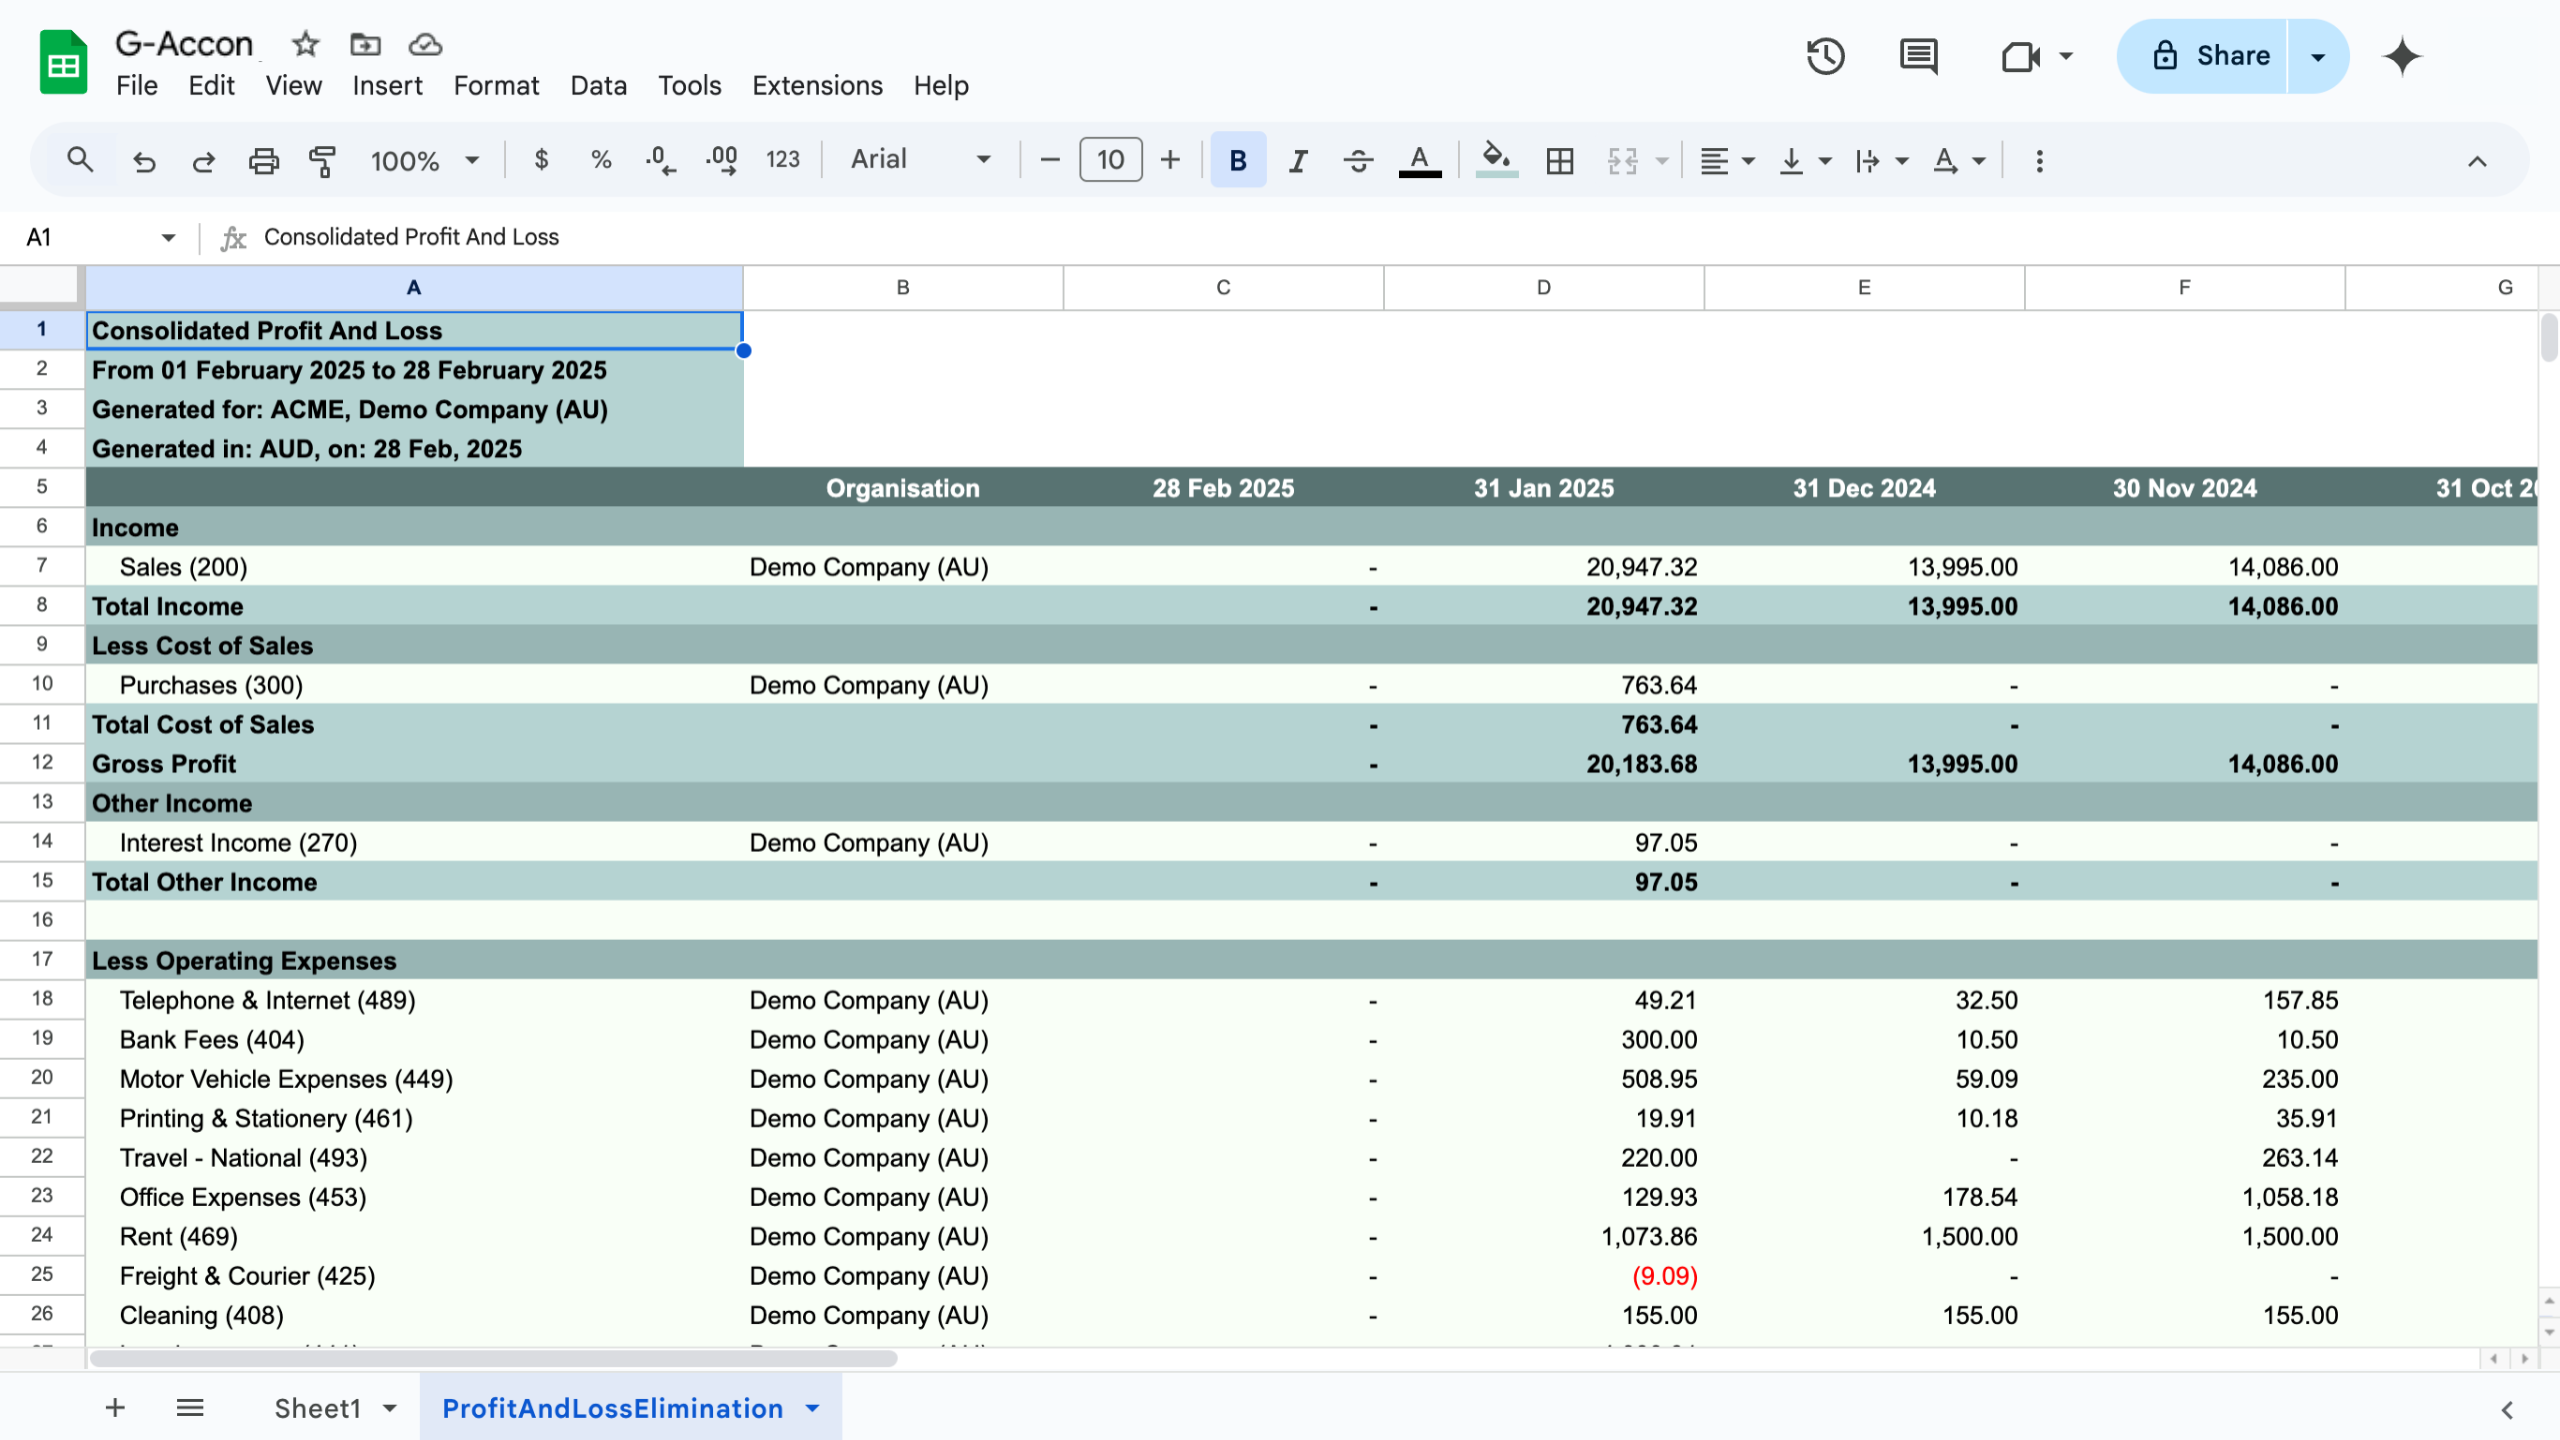Viewport: 2560px width, 1440px height.
Task: Click the paint format roller icon
Action: pyautogui.click(x=322, y=160)
